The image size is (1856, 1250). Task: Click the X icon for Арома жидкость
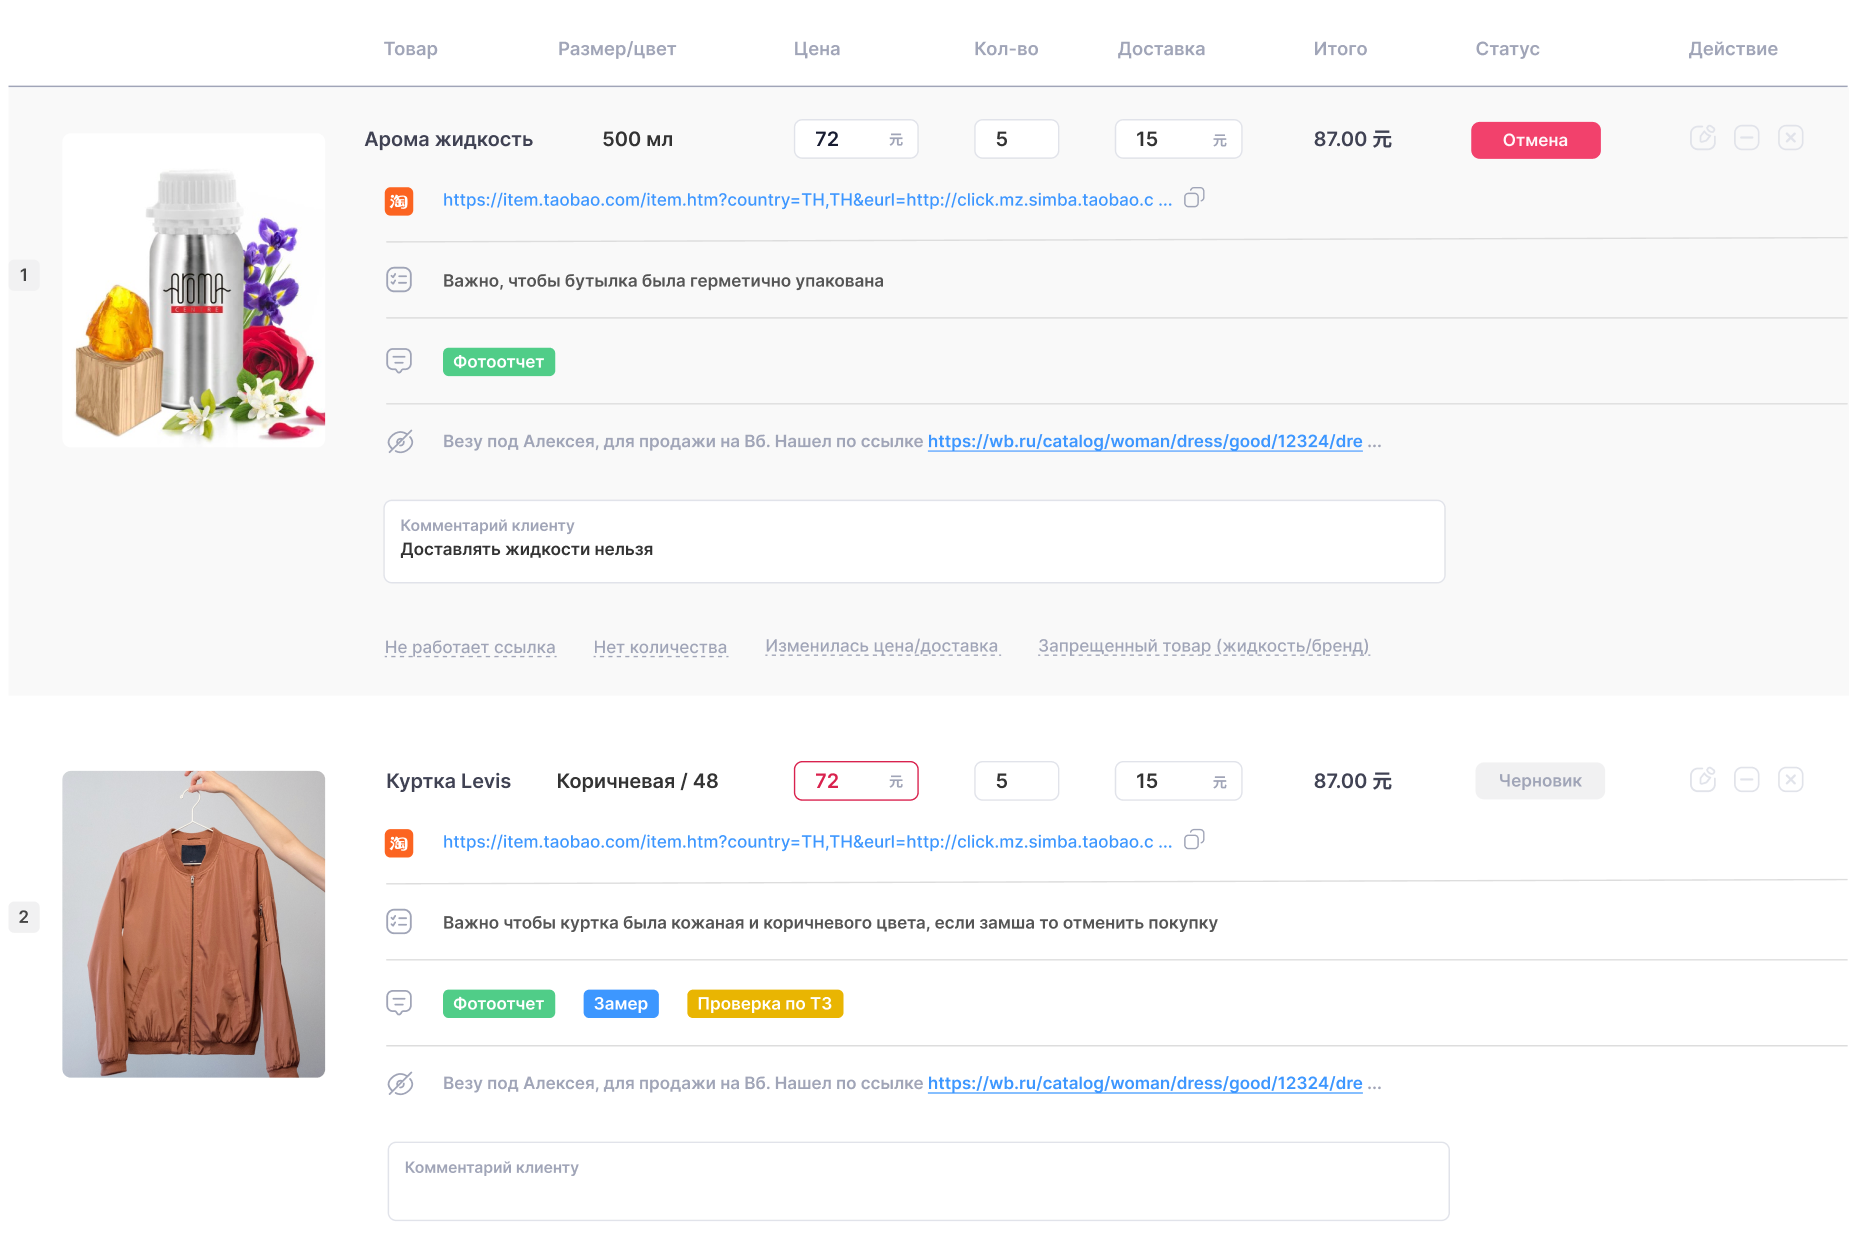click(x=1790, y=138)
